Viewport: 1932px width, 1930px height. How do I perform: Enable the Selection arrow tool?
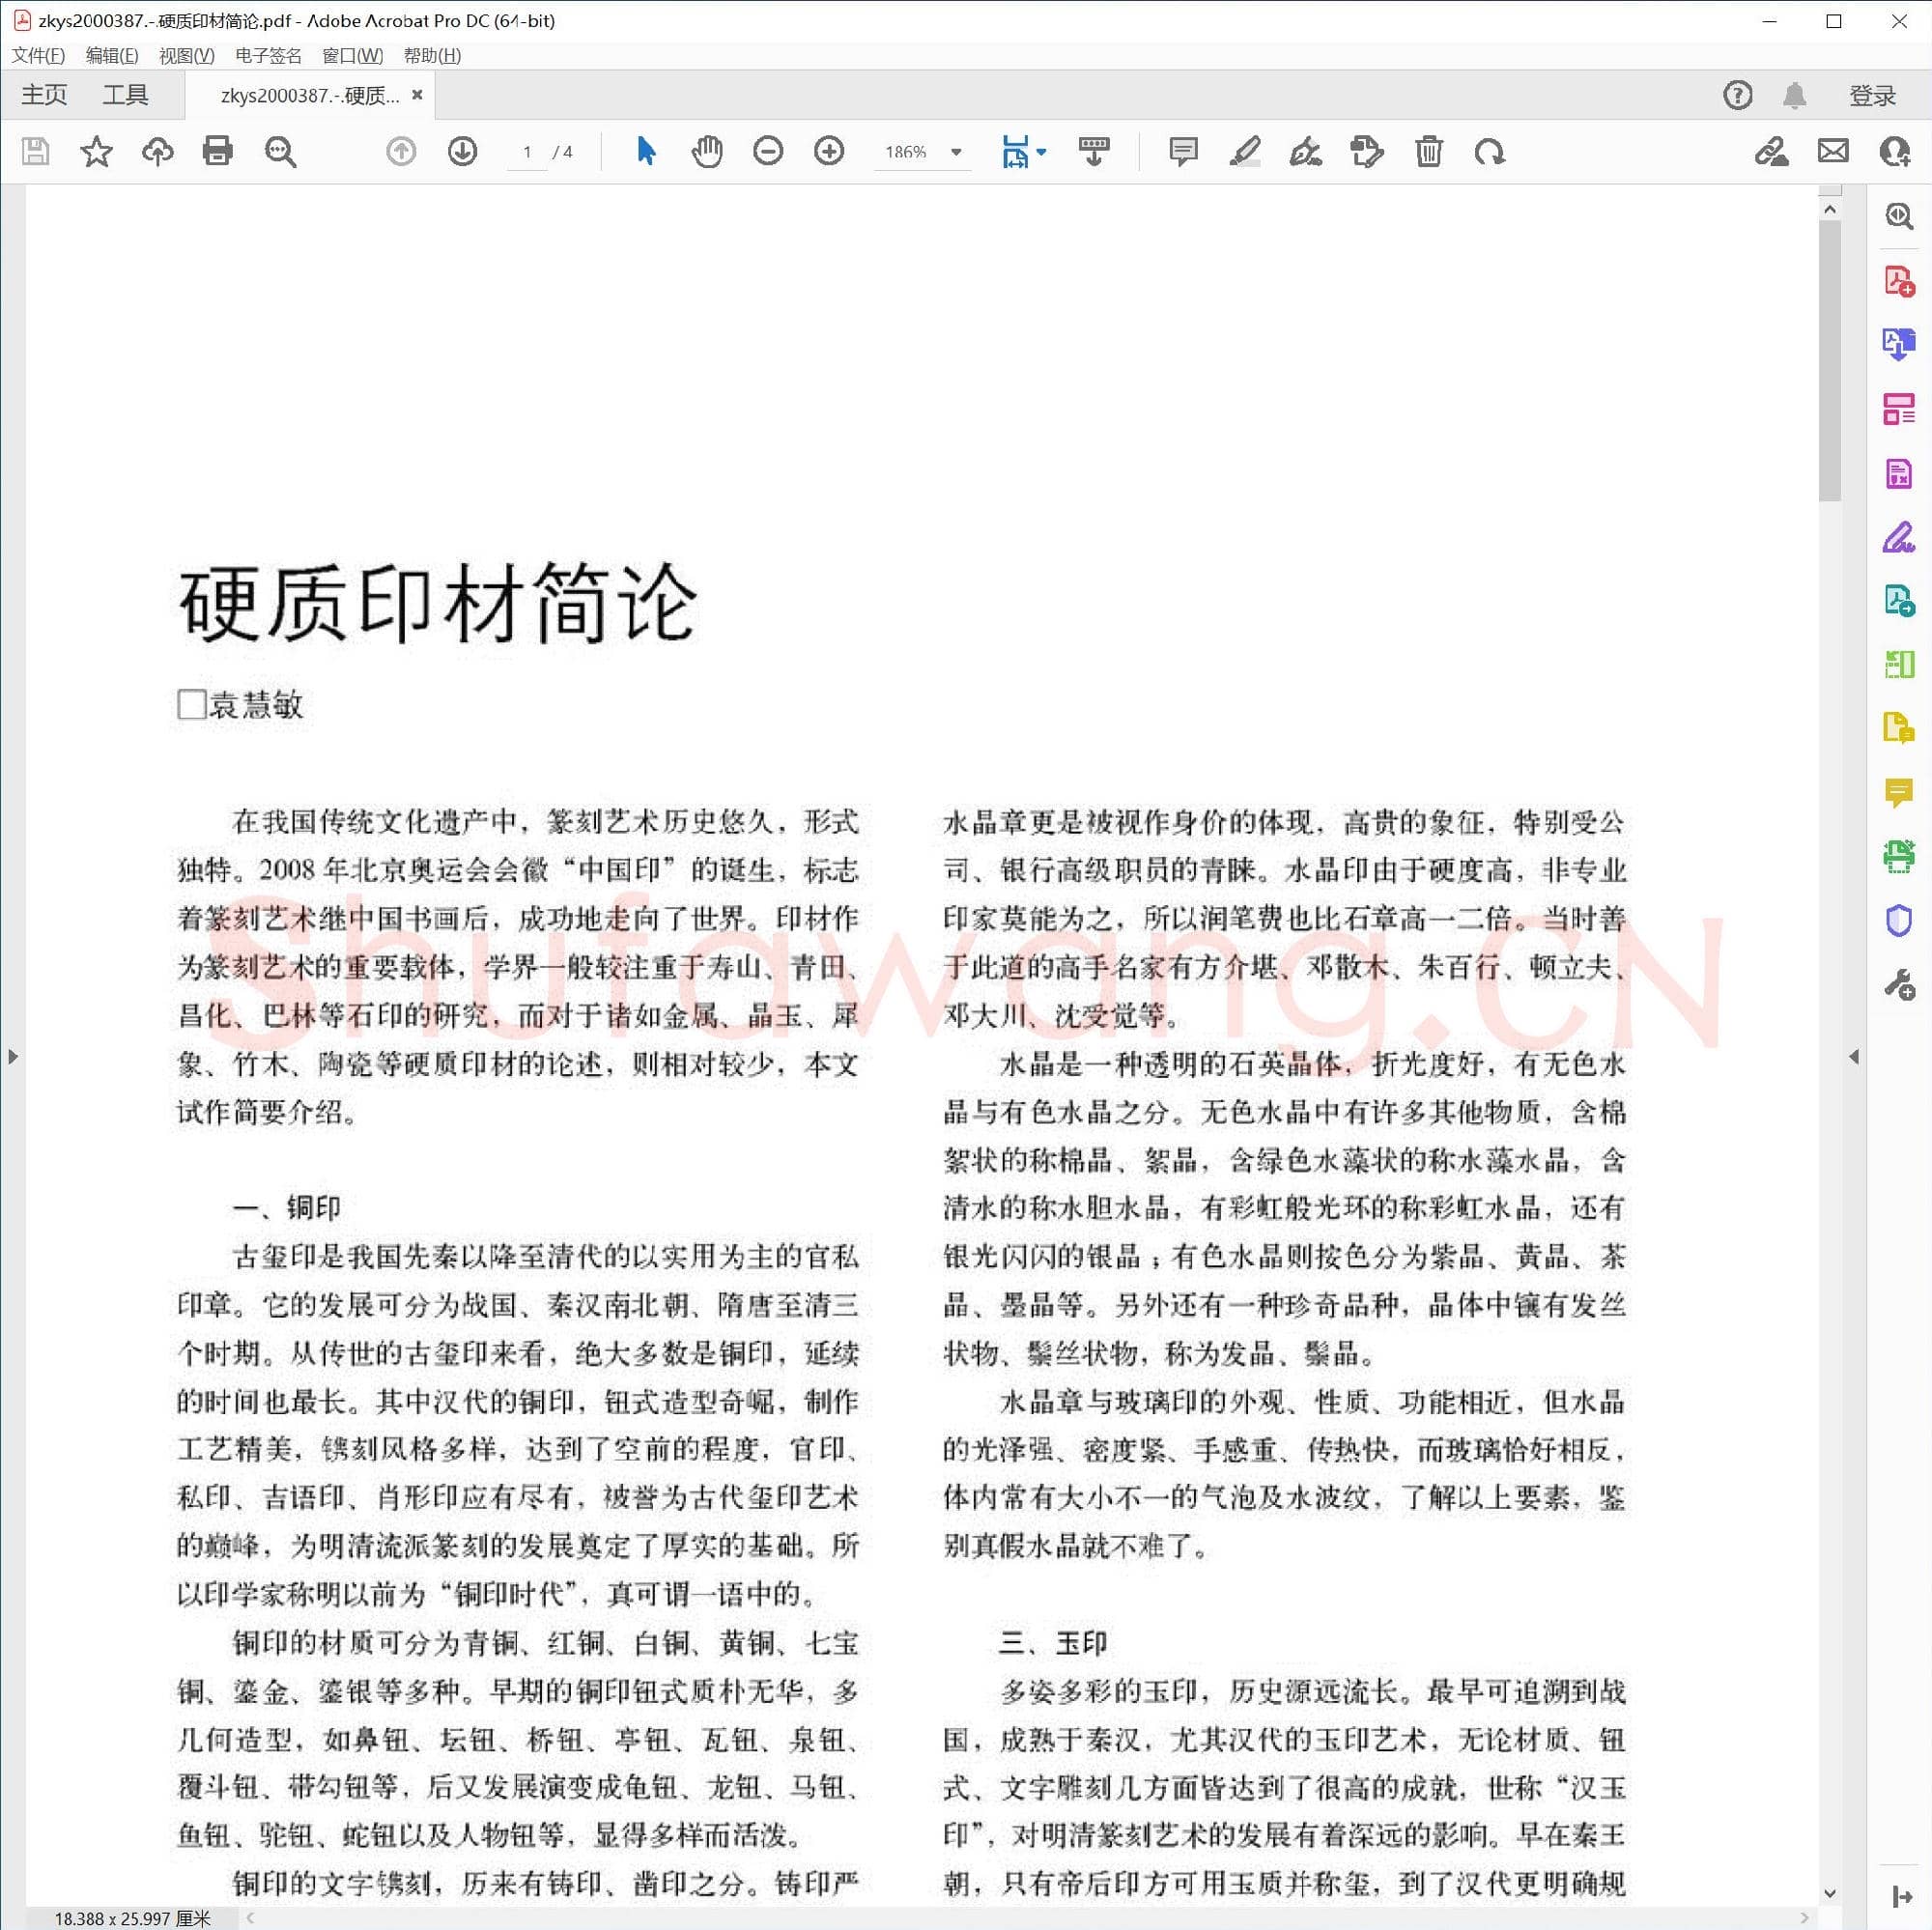[x=646, y=152]
